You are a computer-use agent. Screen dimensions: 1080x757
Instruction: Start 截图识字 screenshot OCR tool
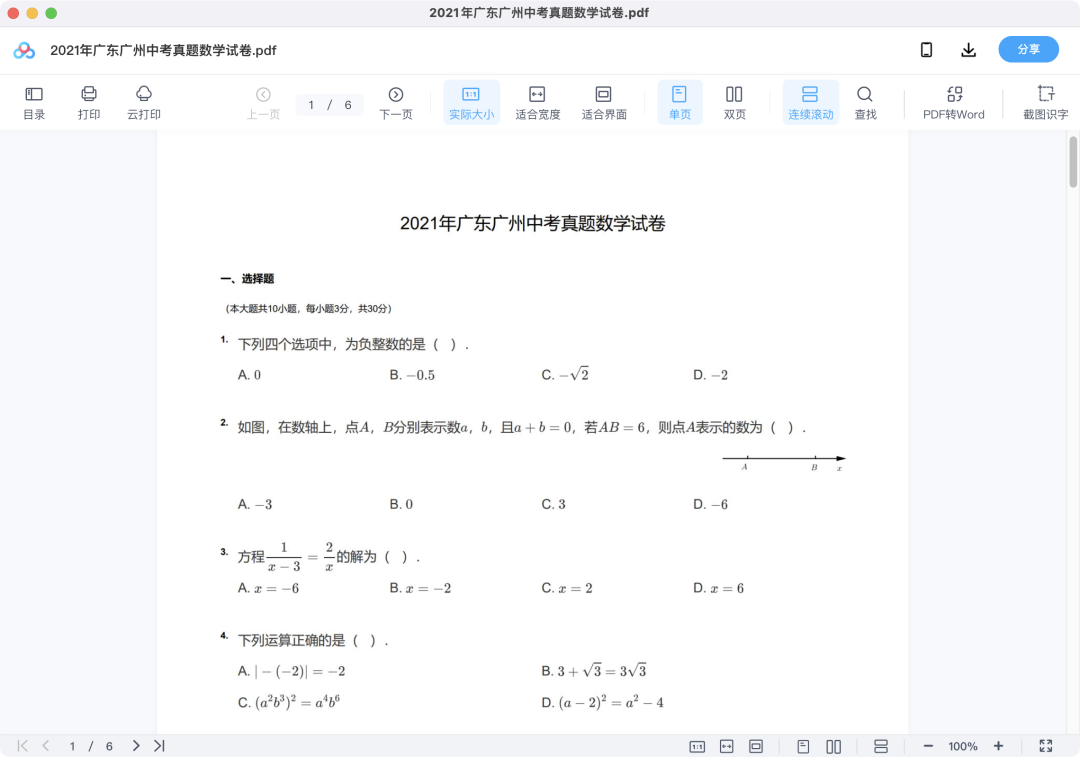pos(1046,103)
